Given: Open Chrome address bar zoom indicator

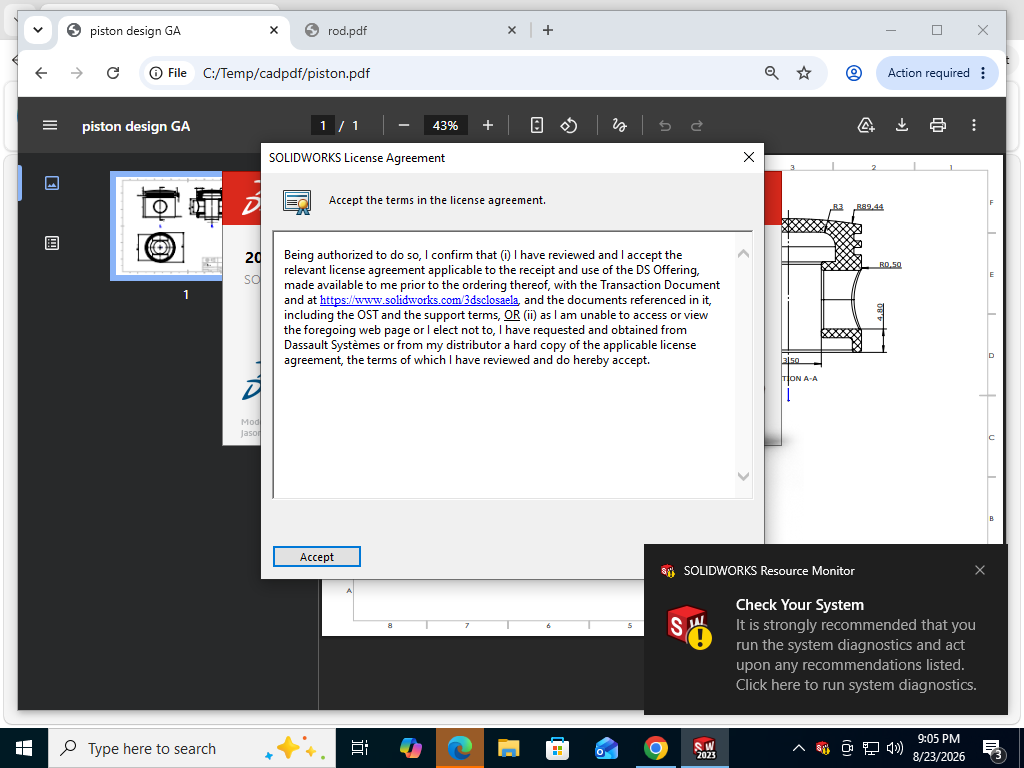Looking at the screenshot, I should click(x=771, y=73).
